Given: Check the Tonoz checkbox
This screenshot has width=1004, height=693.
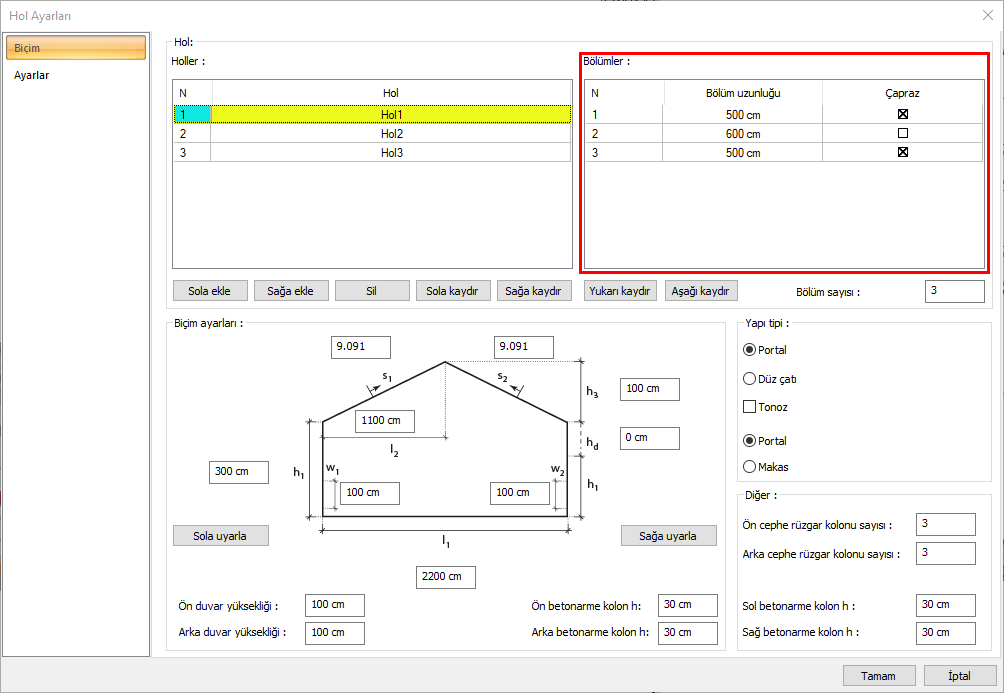Looking at the screenshot, I should pyautogui.click(x=750, y=407).
